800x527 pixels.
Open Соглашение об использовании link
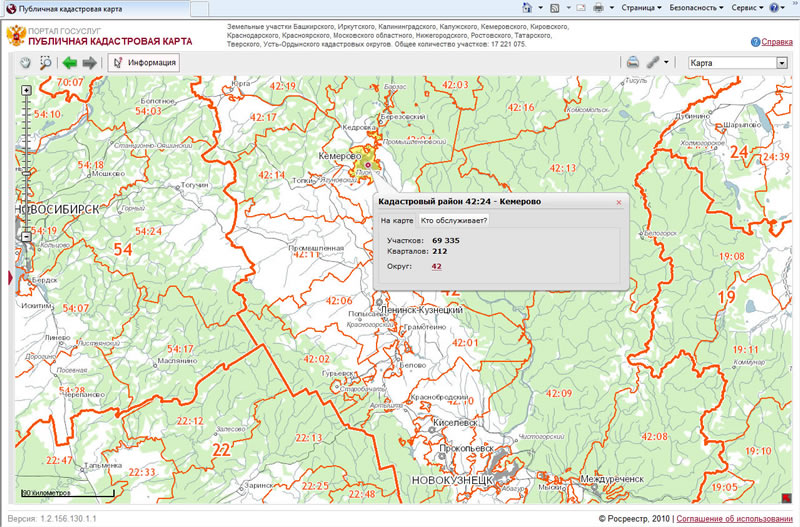pos(735,518)
